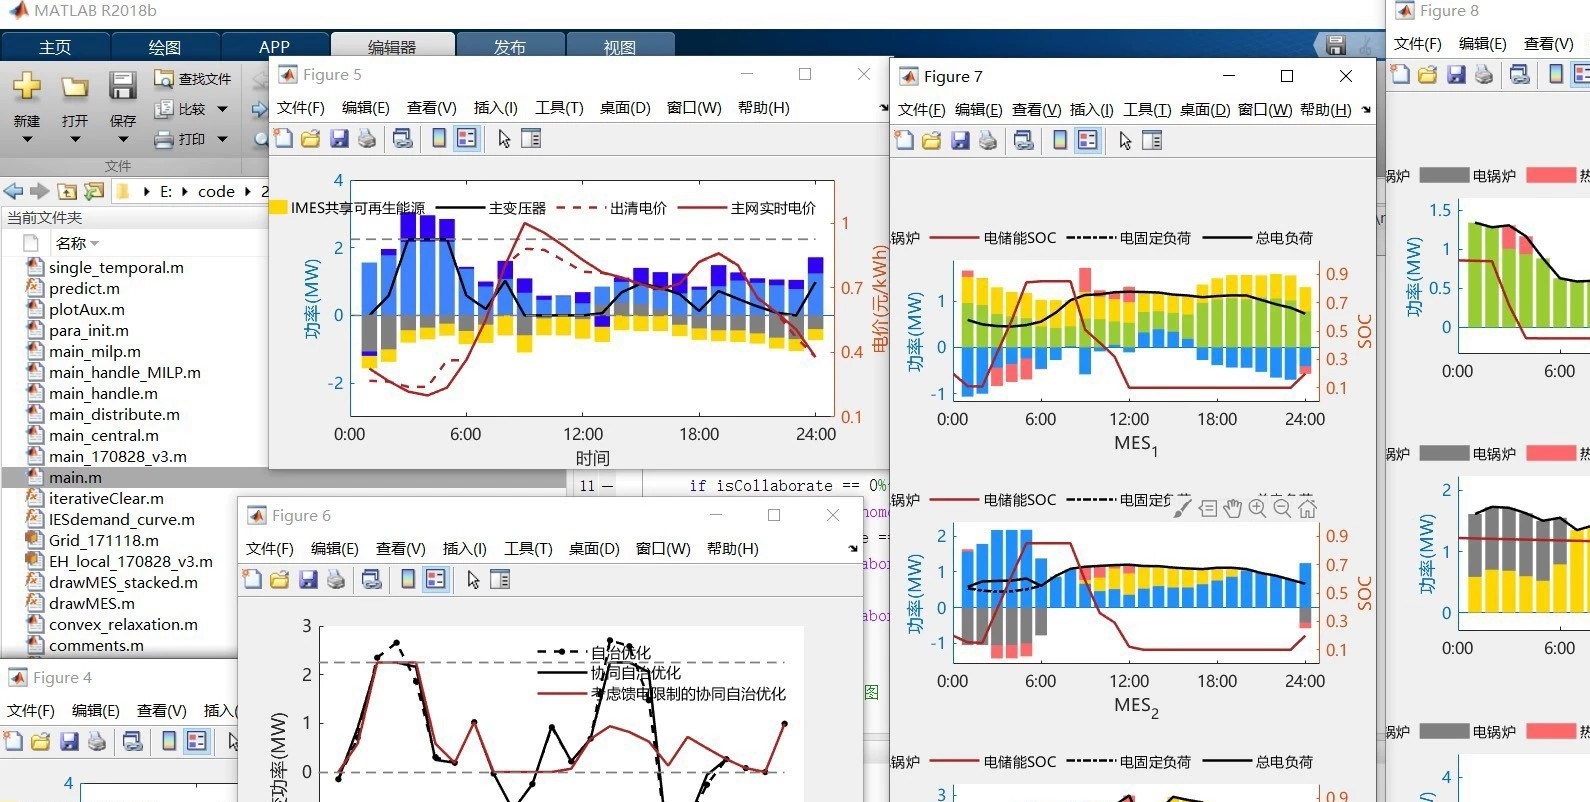This screenshot has width=1590, height=802.
Task: Open 文件(F) menu in Figure 5
Action: pos(301,107)
